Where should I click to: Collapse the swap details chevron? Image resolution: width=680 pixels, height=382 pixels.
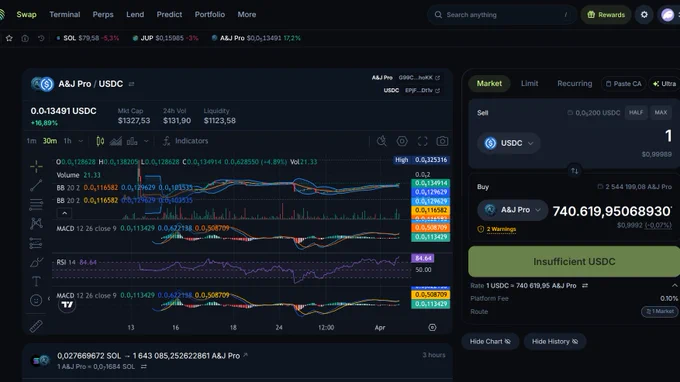tap(674, 286)
